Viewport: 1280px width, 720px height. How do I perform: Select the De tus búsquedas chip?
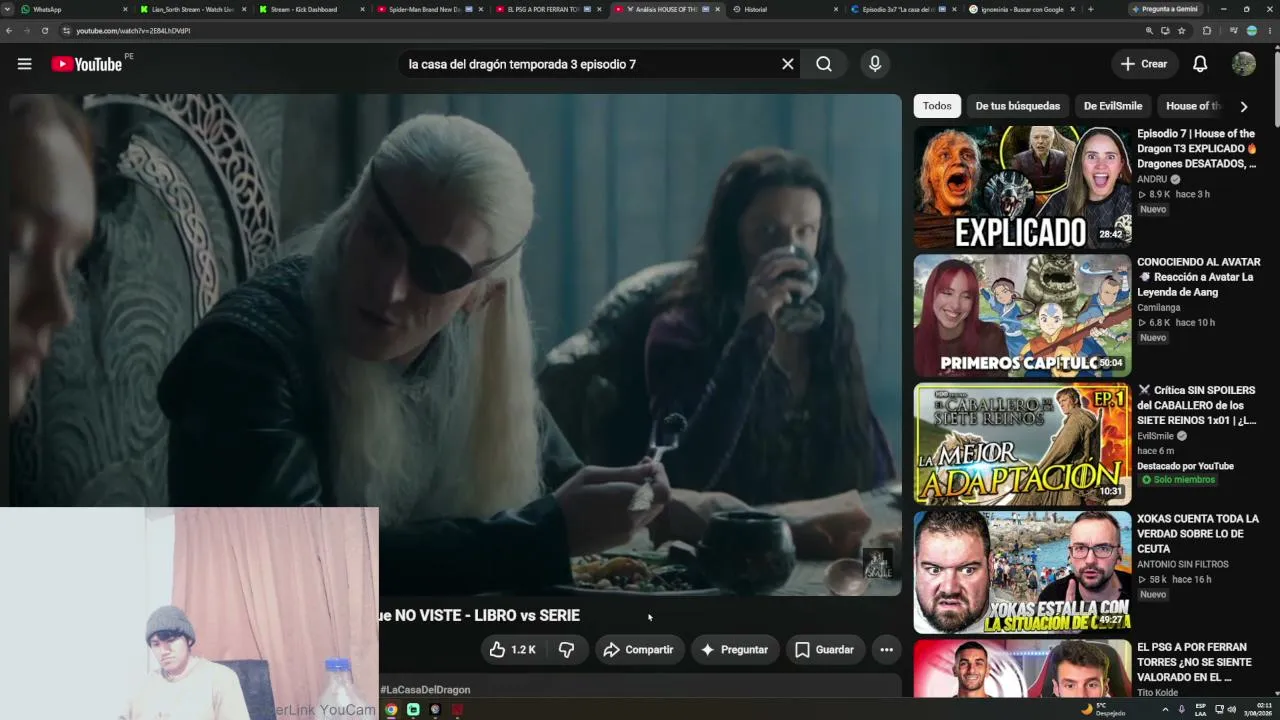click(1018, 106)
